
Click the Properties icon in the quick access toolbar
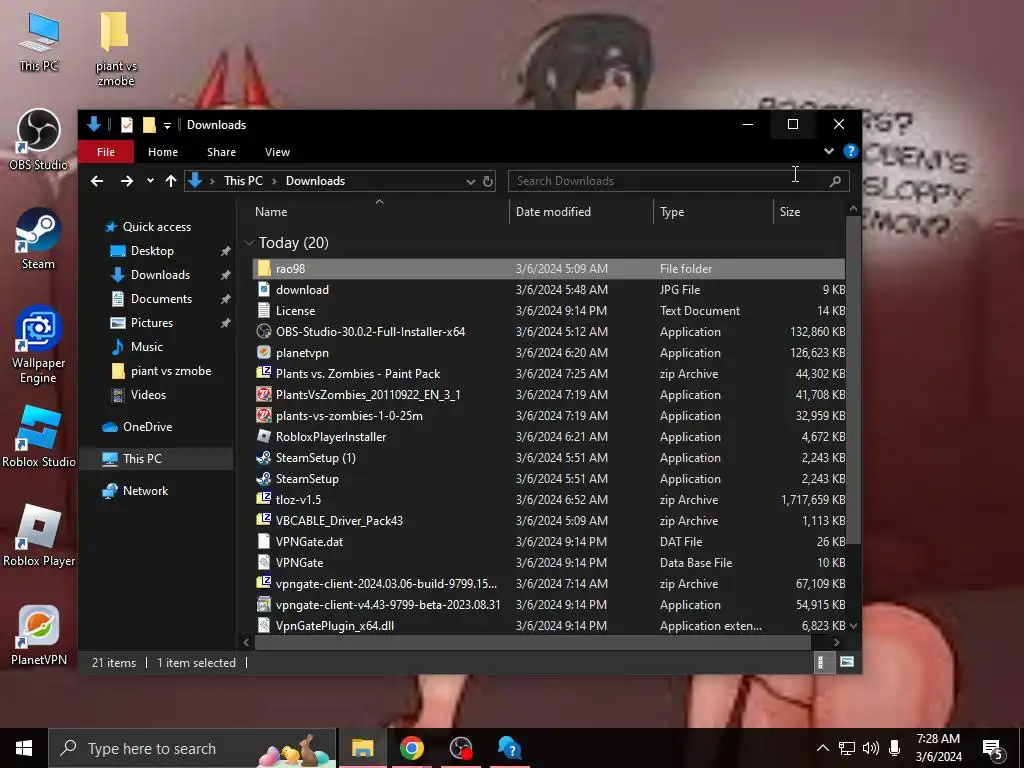(x=127, y=125)
